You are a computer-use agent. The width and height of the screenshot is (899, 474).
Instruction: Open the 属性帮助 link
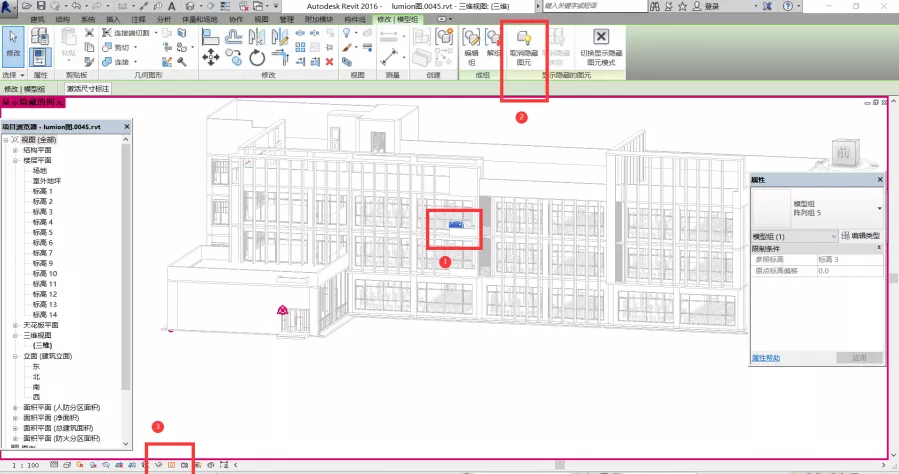coord(766,357)
